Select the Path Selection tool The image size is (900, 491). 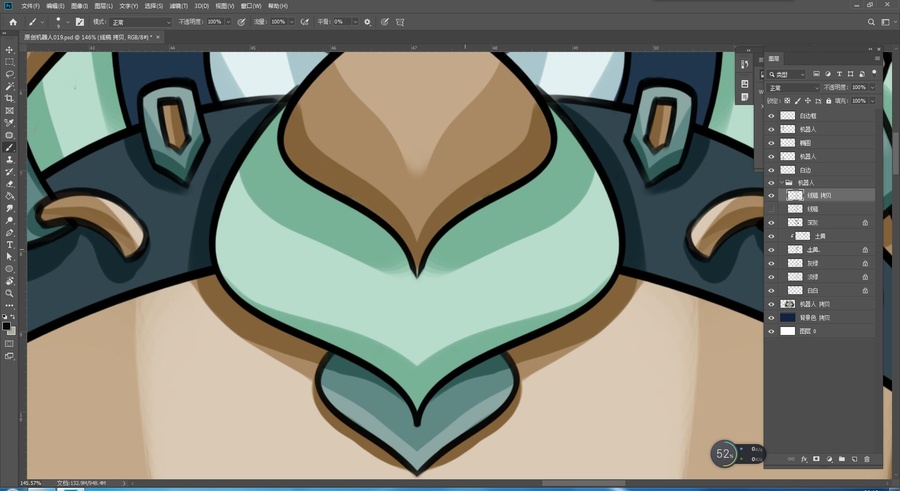click(9, 257)
